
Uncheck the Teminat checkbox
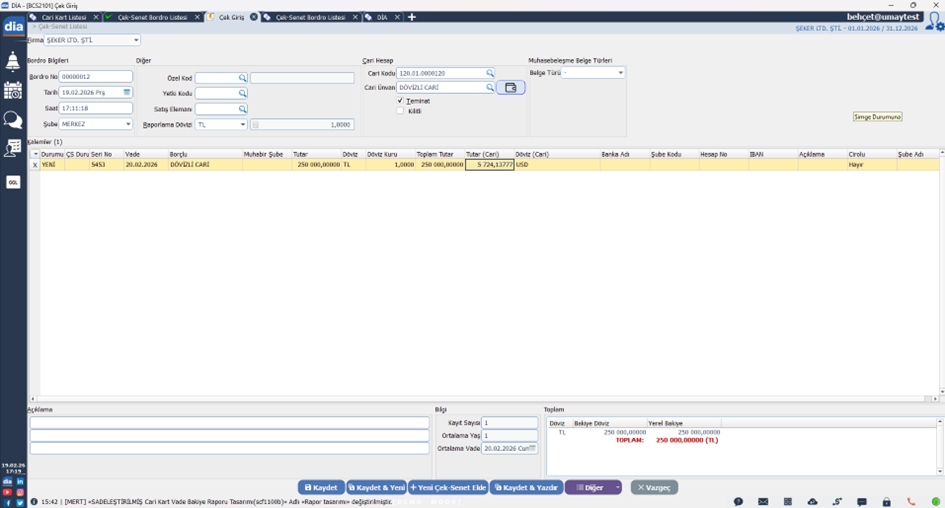[401, 101]
